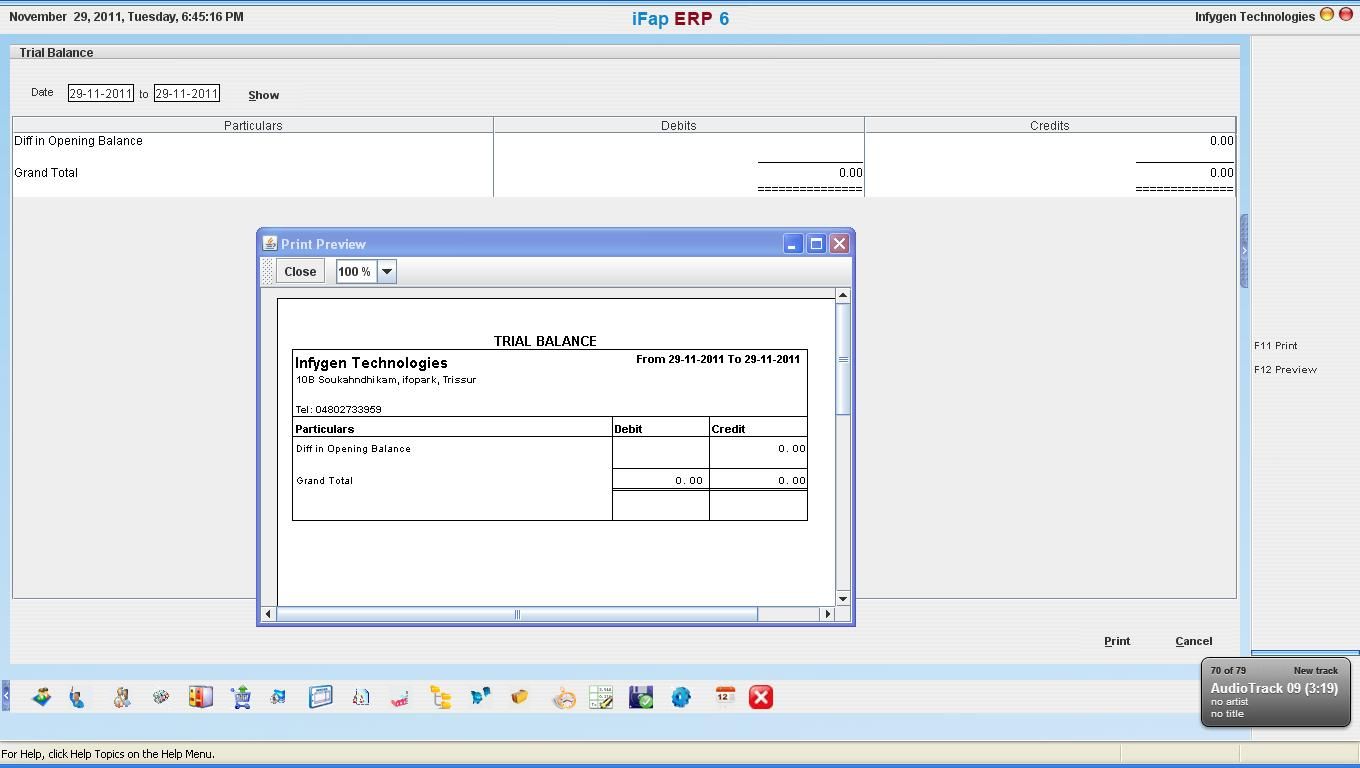Screen dimensions: 1360x768
Task: Click the Close button in Print Preview
Action: coord(300,272)
